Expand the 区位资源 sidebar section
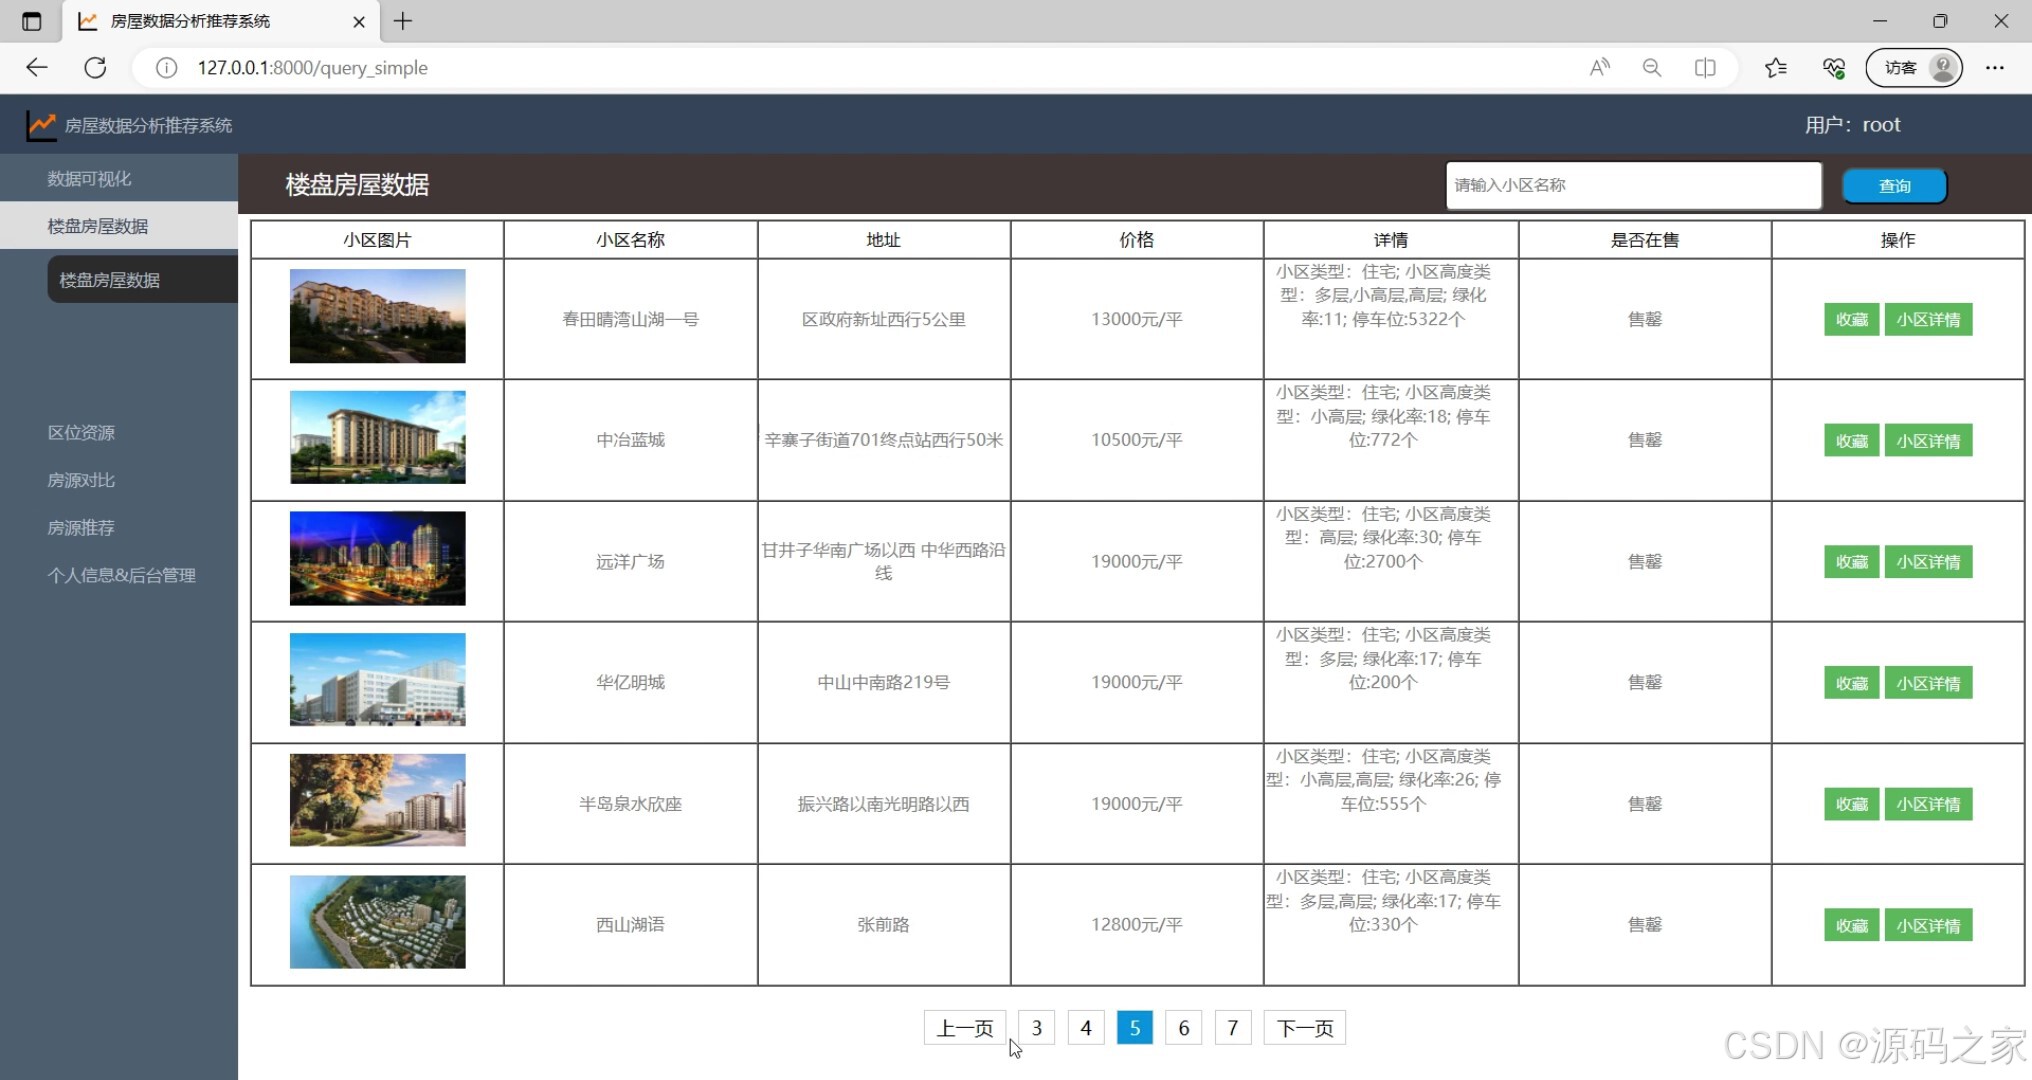 point(81,432)
